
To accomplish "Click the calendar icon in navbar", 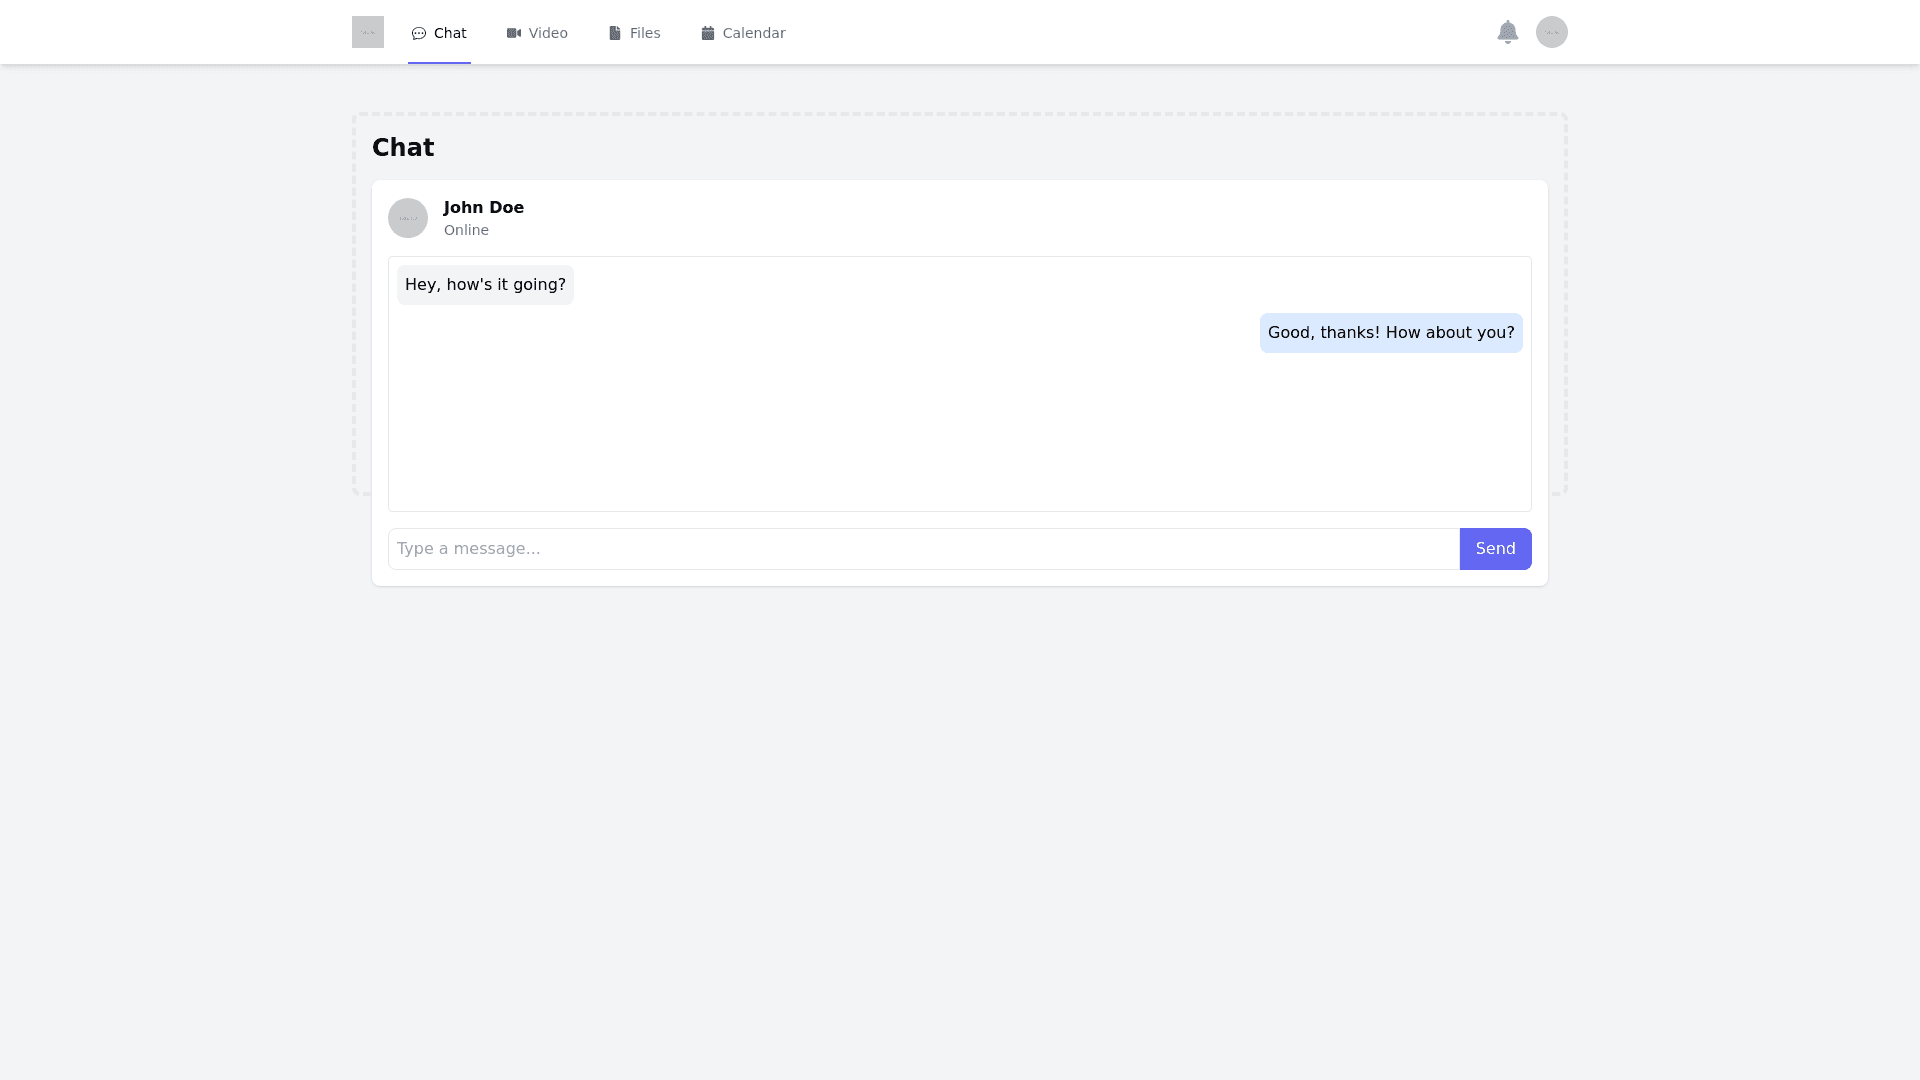I will (708, 33).
